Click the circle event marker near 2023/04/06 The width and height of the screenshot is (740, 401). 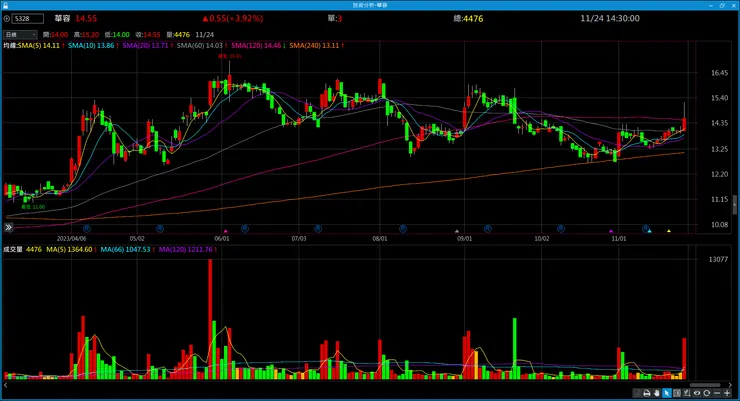pos(87,228)
